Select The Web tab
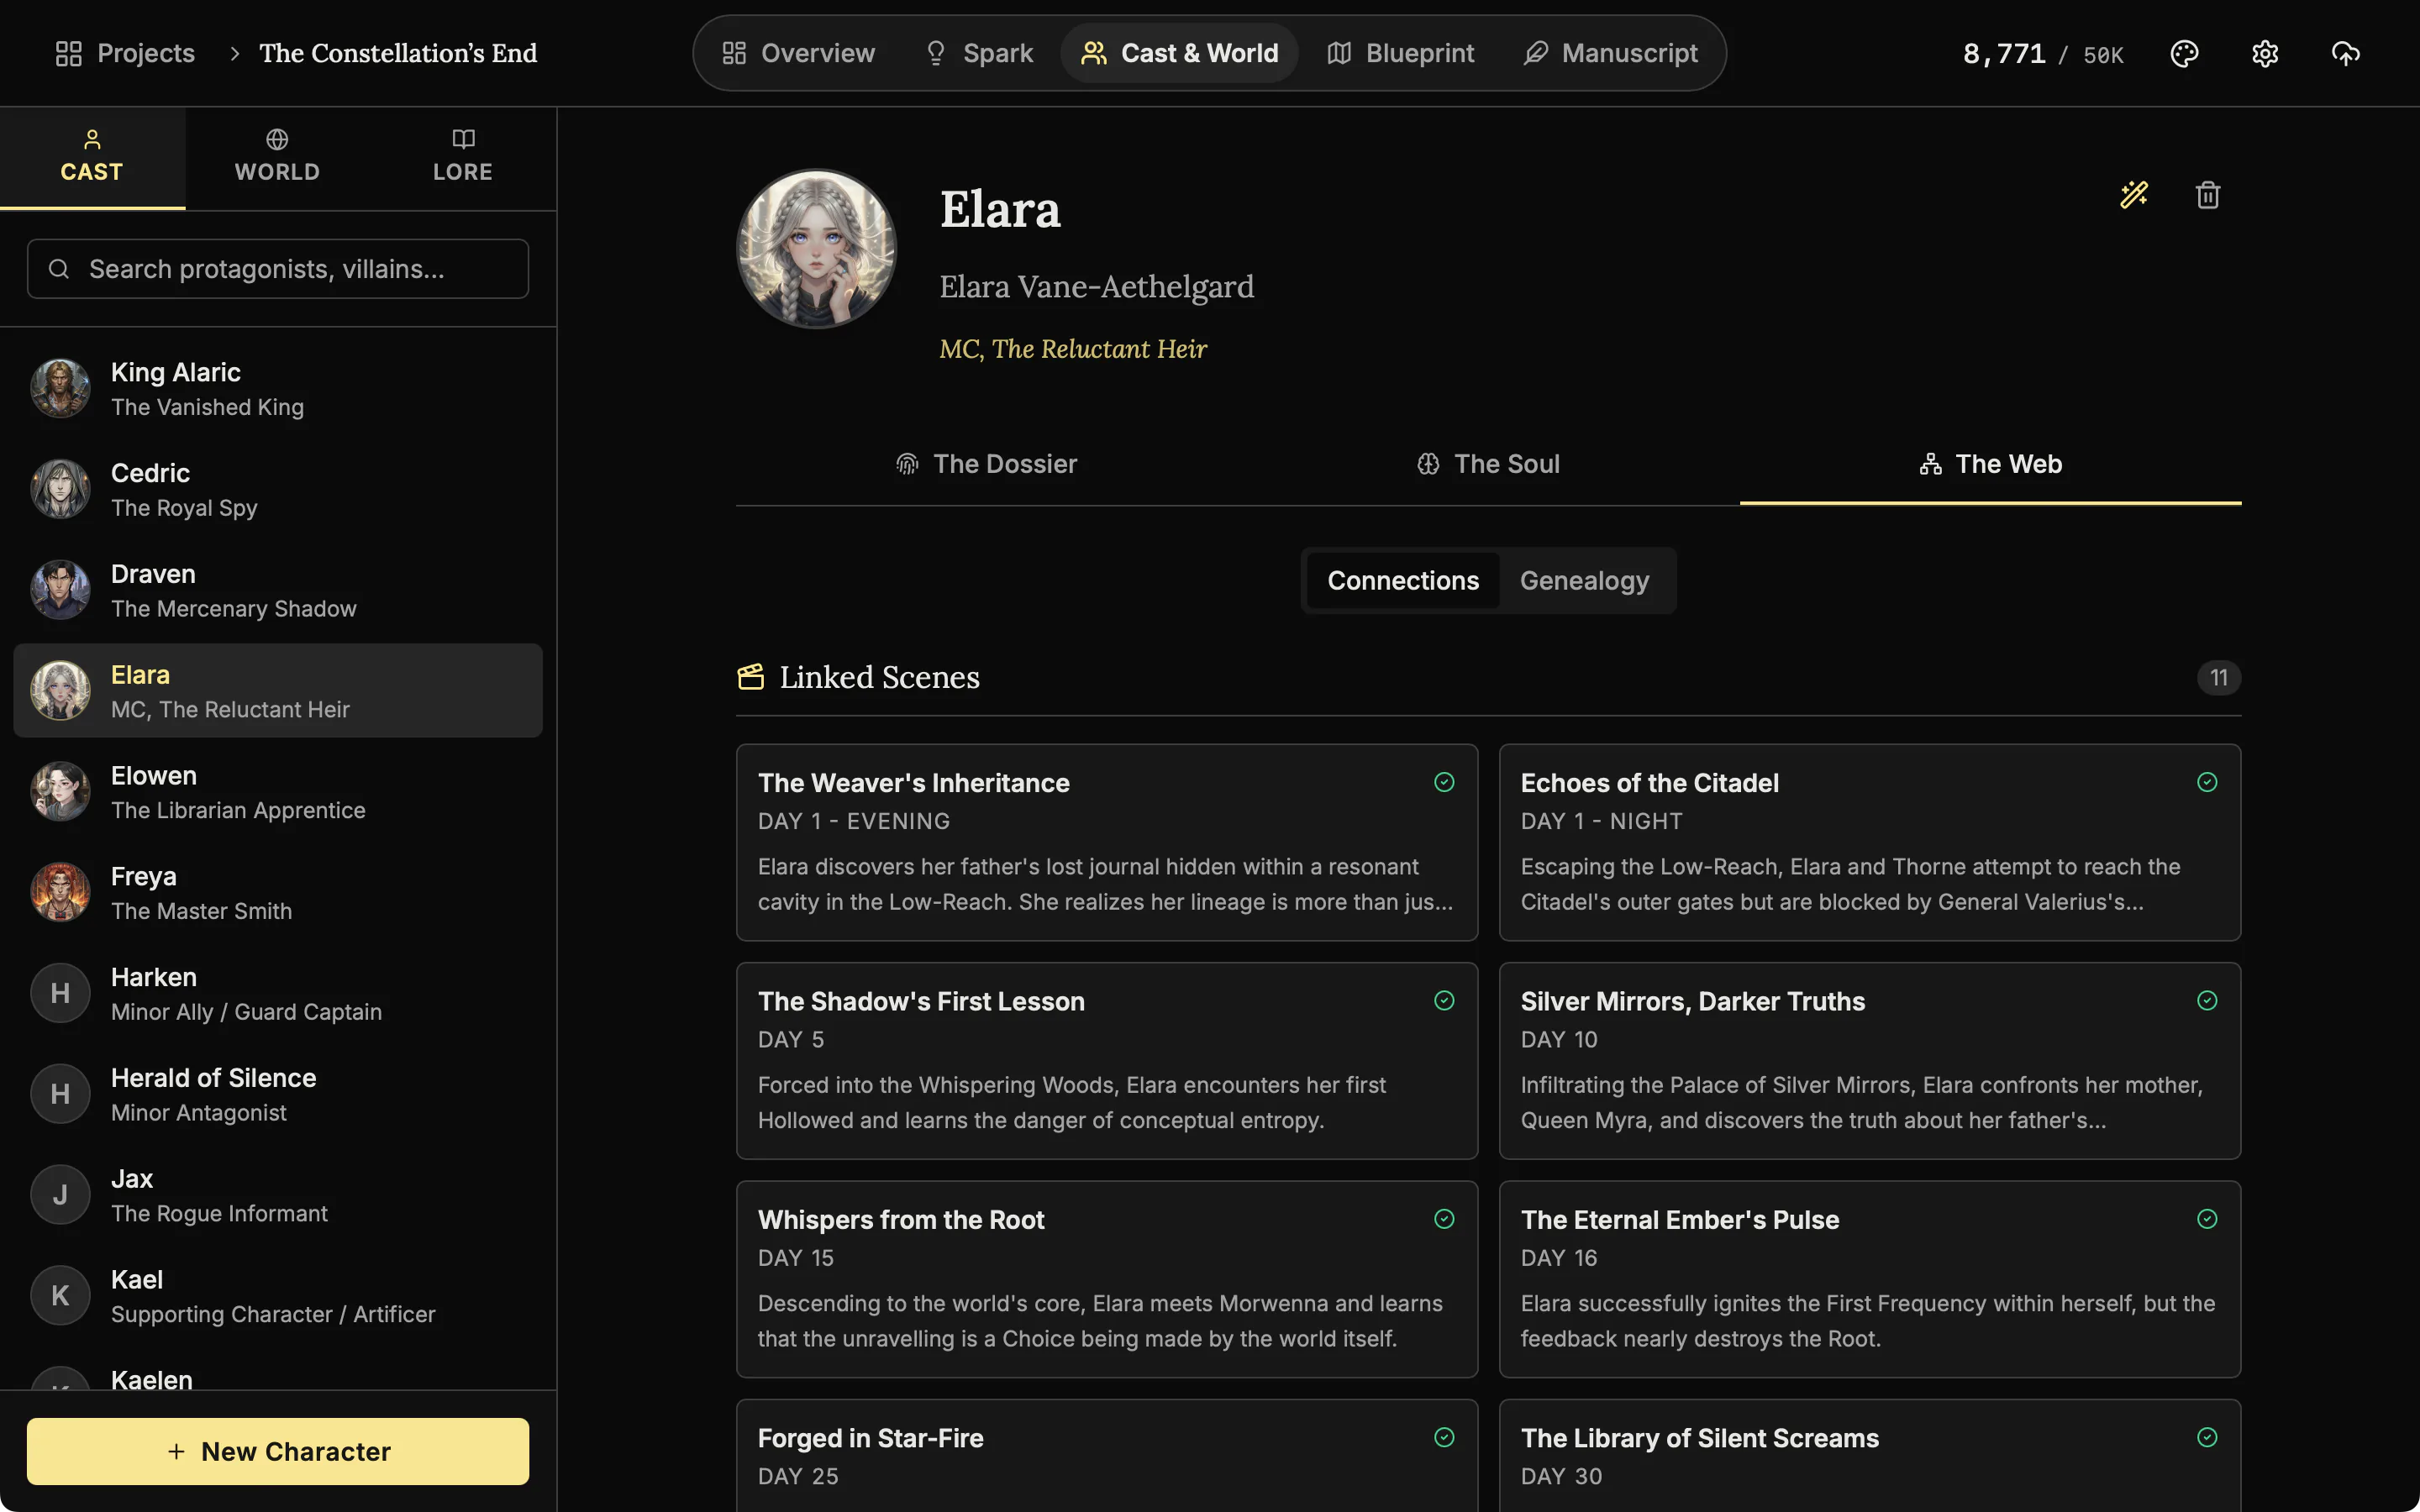 tap(1990, 464)
